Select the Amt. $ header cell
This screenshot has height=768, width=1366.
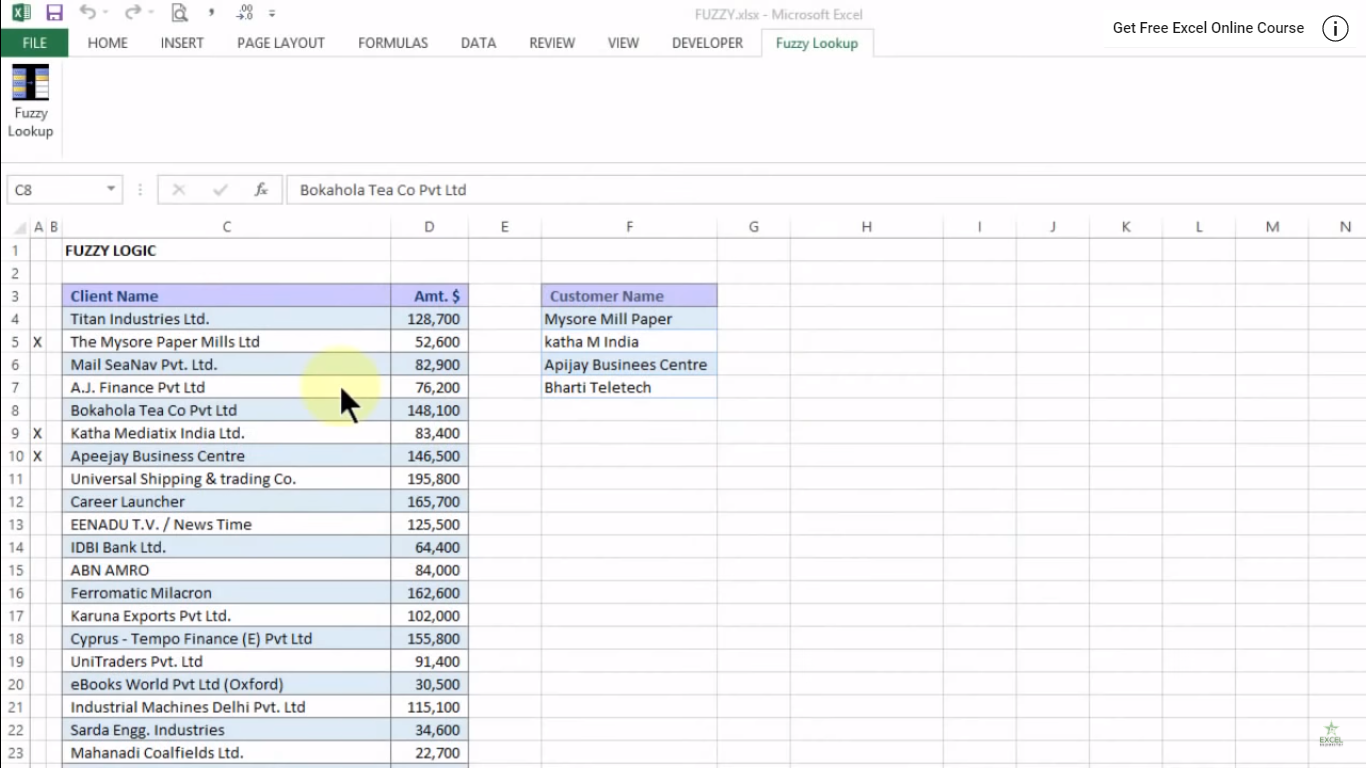click(x=429, y=296)
